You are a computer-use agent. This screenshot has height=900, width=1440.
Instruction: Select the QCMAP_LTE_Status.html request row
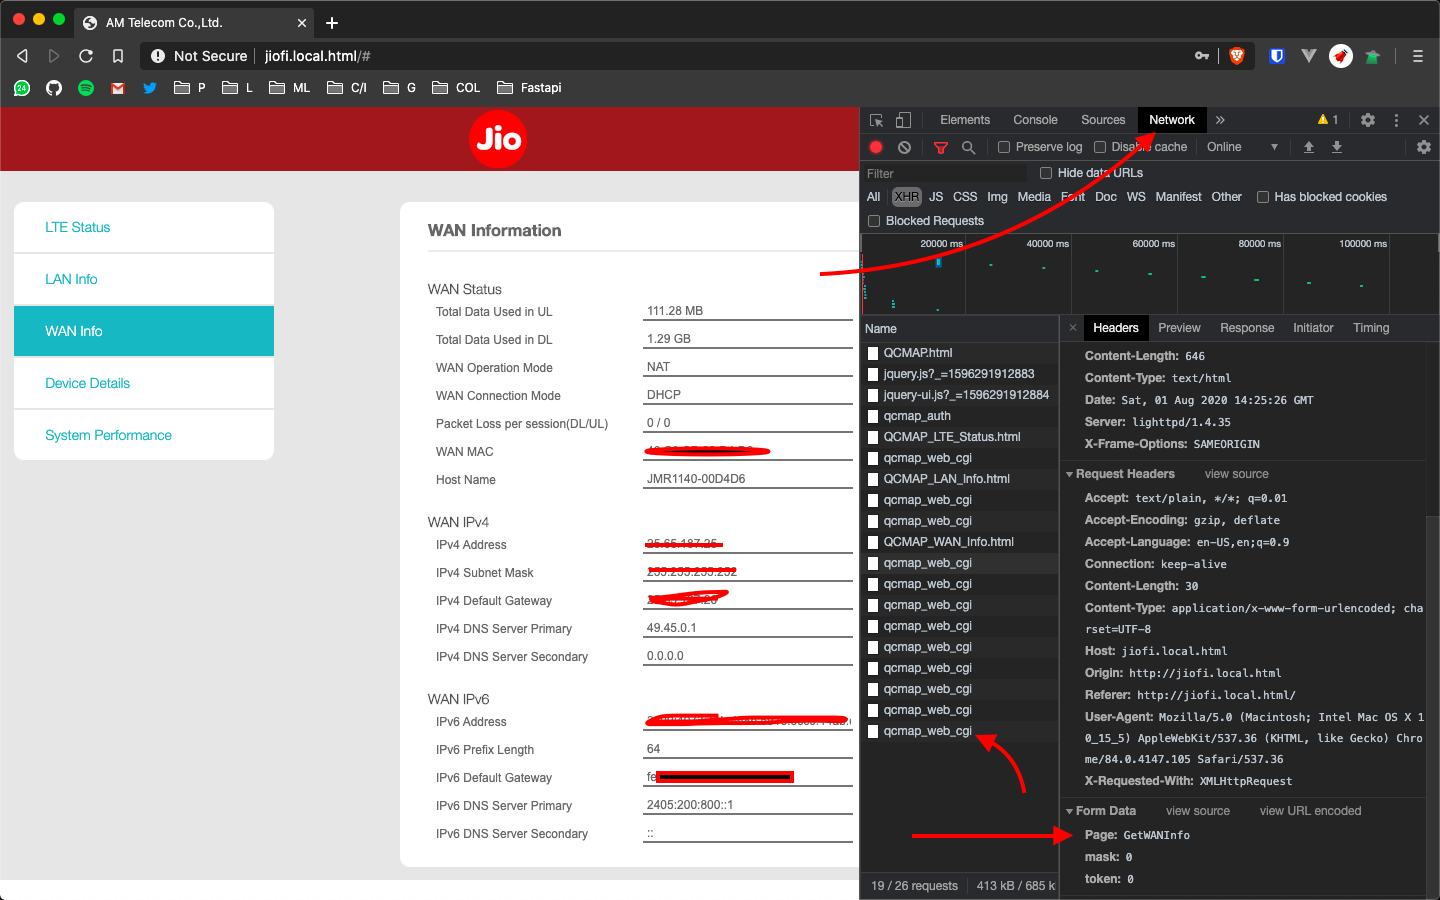click(x=960, y=437)
